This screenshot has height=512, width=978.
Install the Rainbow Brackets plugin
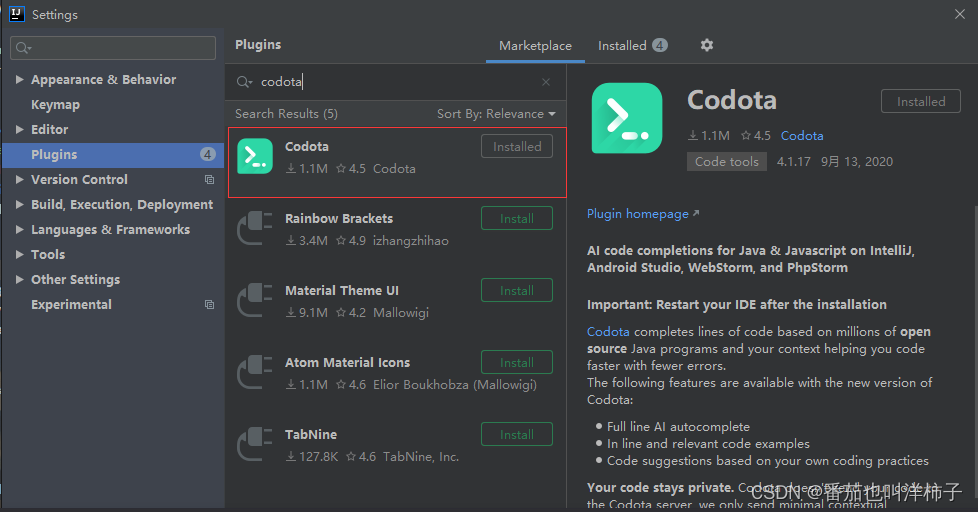point(516,218)
